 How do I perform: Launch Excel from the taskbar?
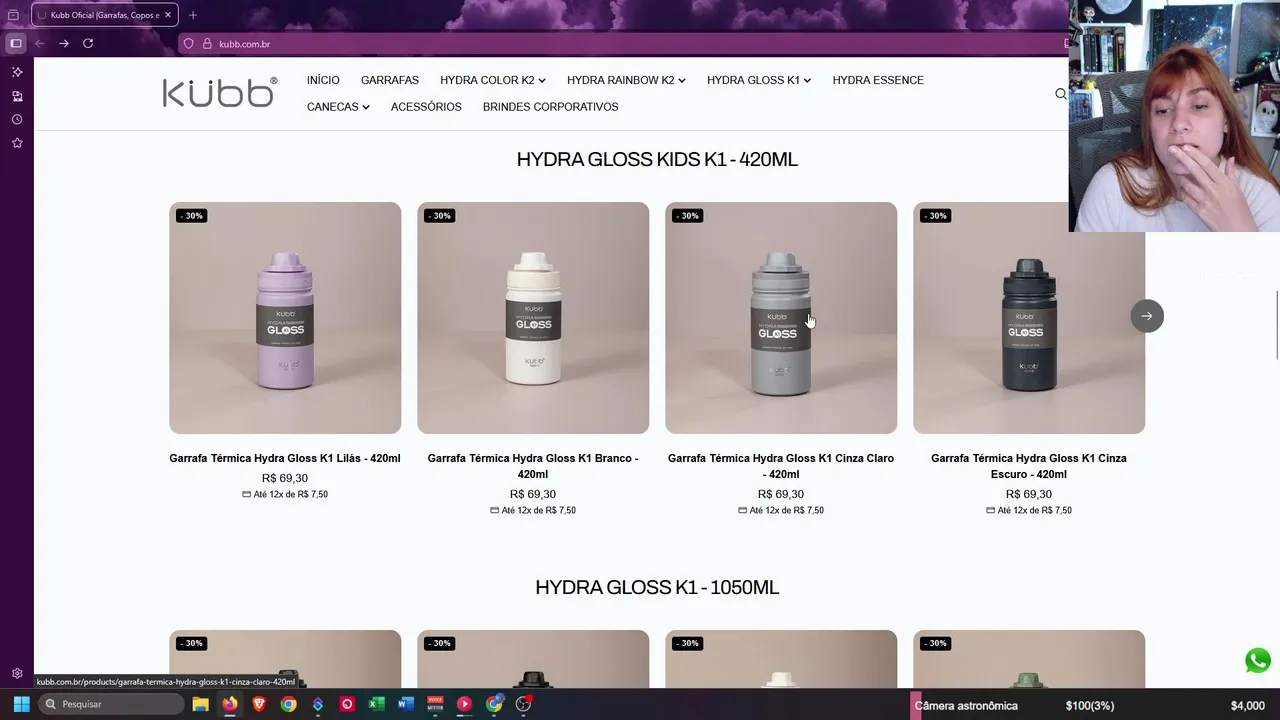click(376, 704)
